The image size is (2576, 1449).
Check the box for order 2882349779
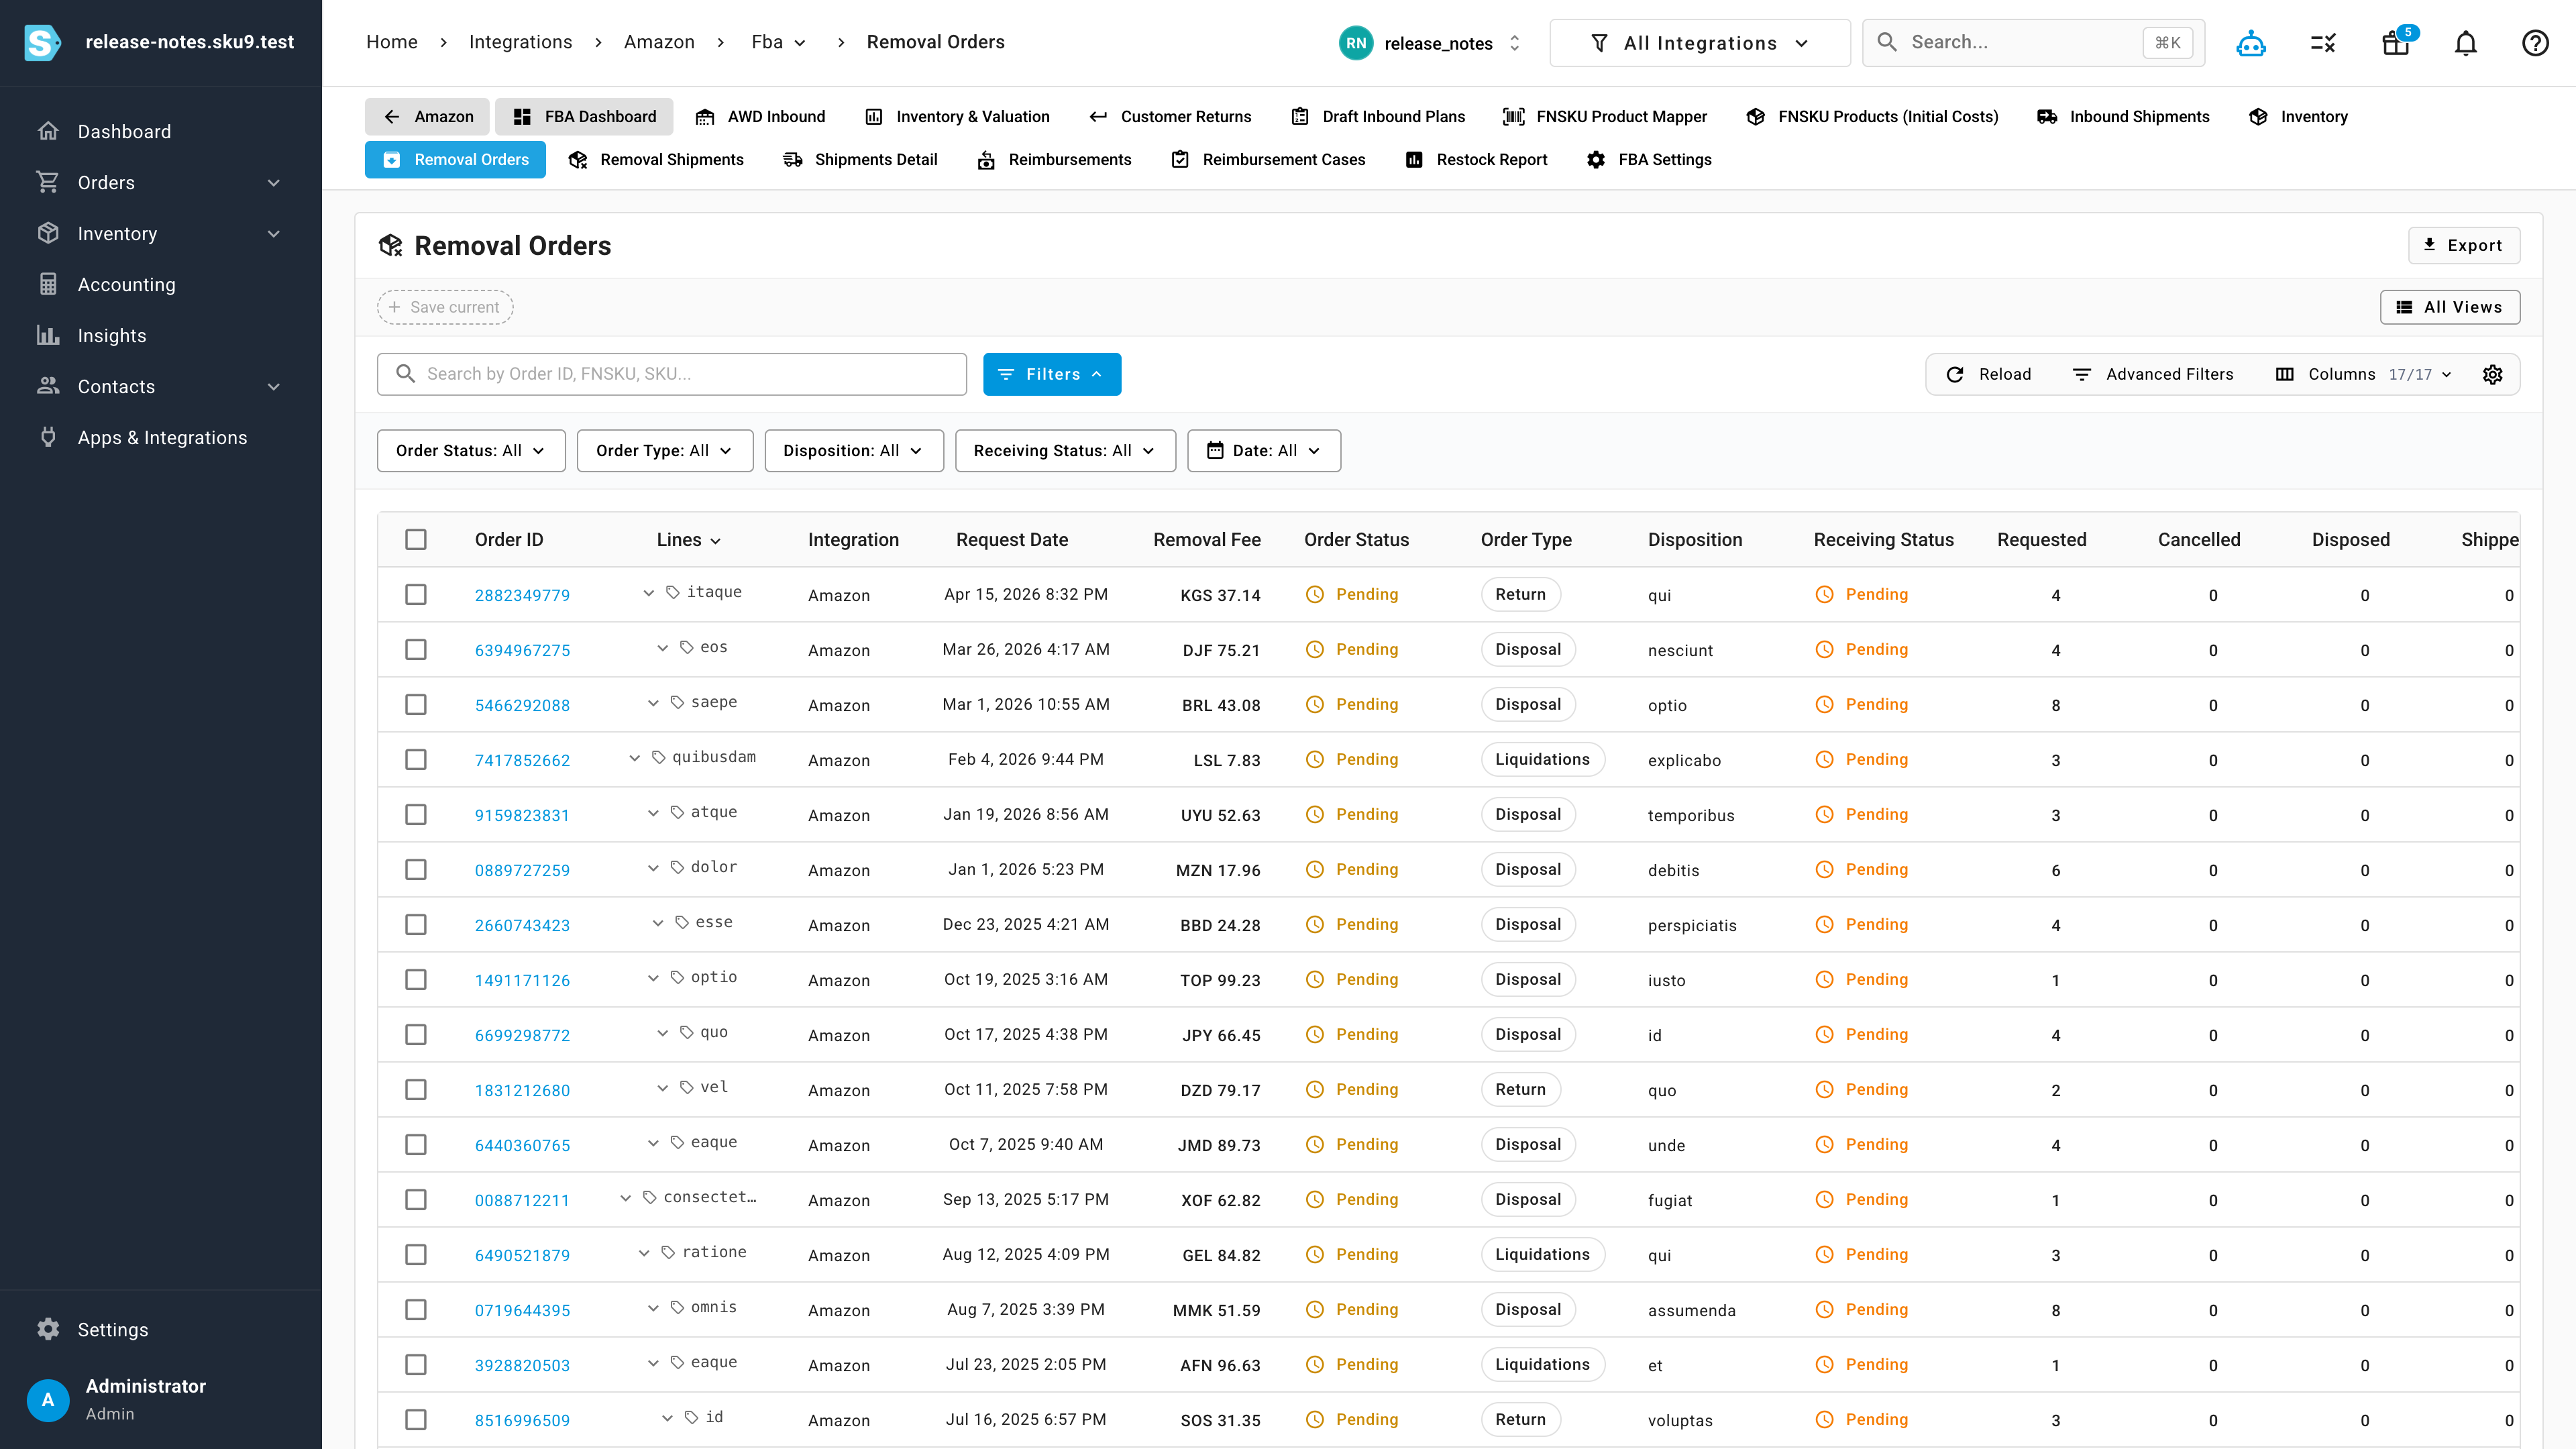(x=416, y=594)
